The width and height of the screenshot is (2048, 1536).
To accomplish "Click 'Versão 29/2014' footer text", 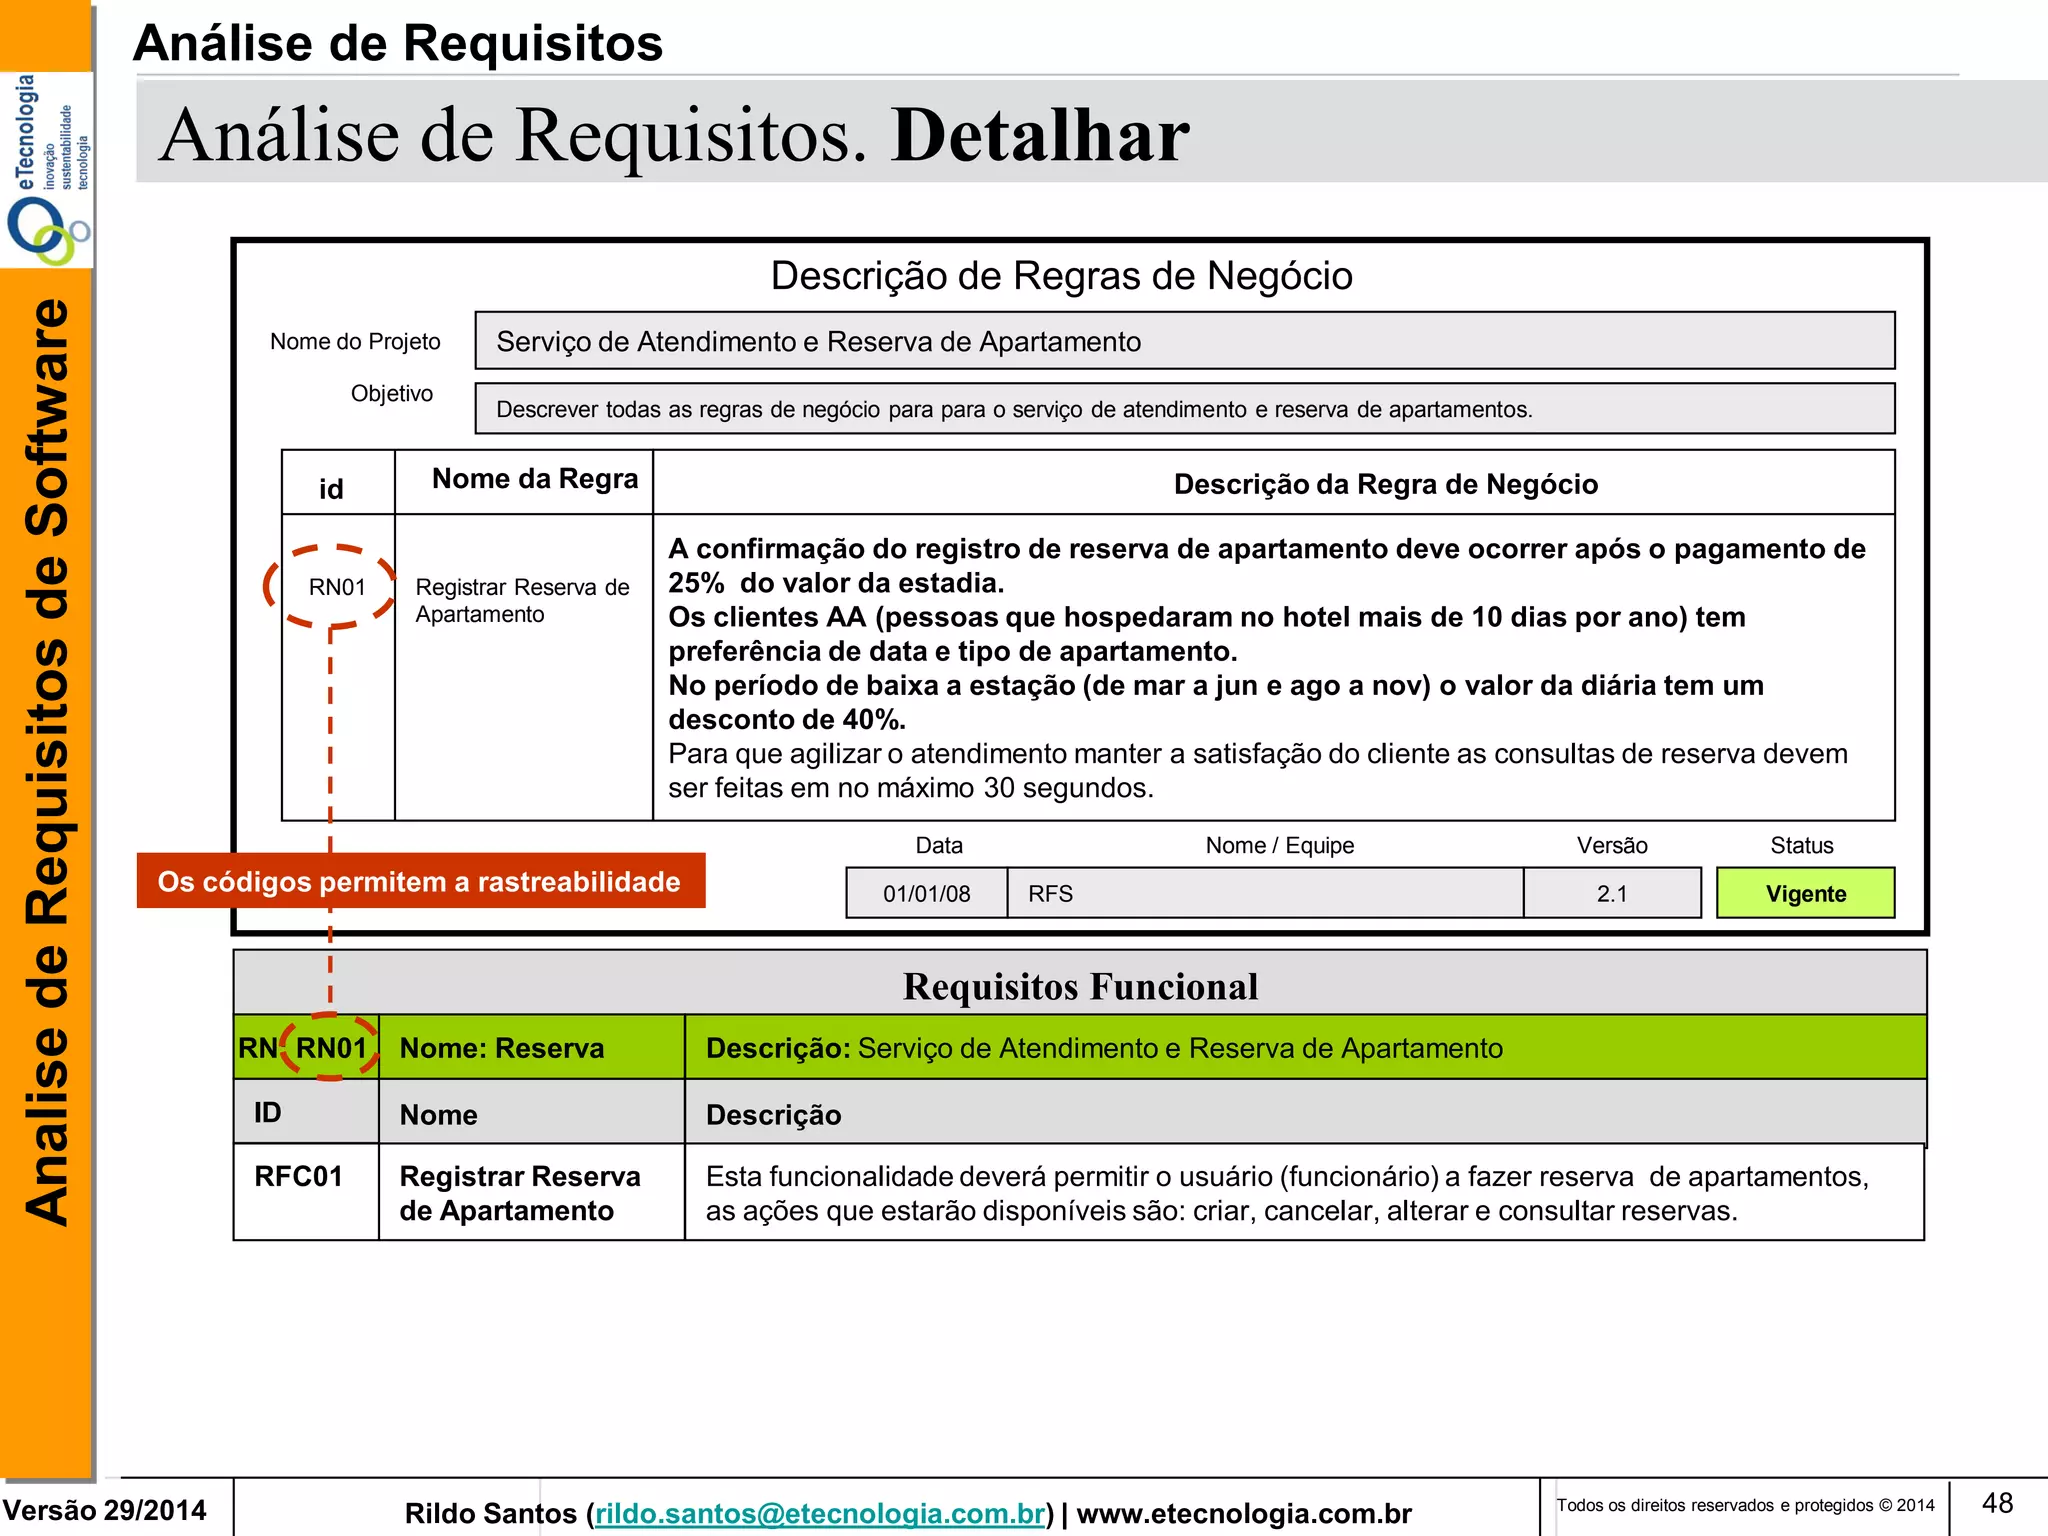I will click(x=104, y=1510).
